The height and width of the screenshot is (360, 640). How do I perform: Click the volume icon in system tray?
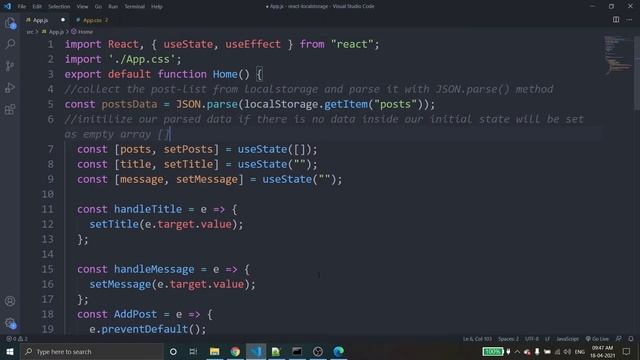point(567,351)
